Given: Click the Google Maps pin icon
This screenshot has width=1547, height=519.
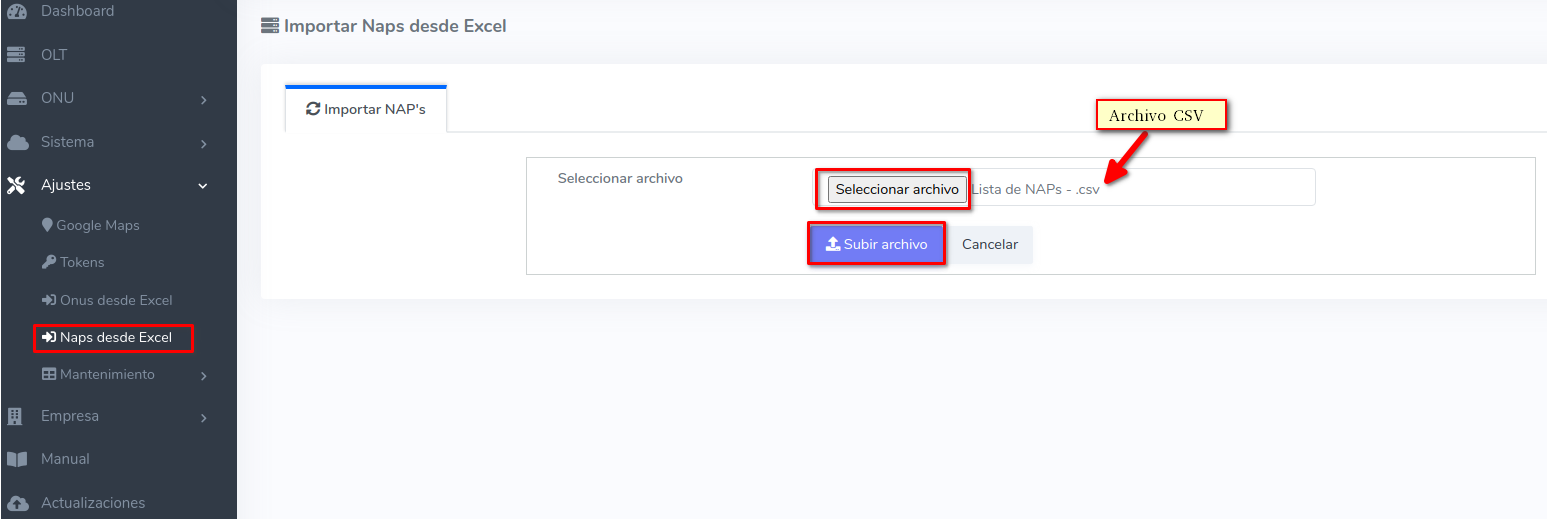Looking at the screenshot, I should pos(47,225).
